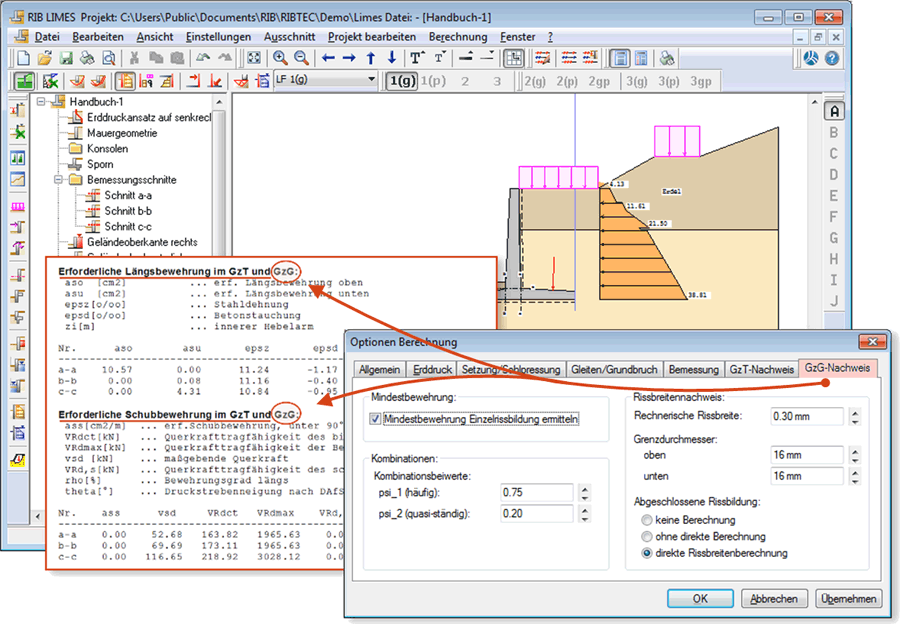
Task: Activate load case toggle 3(p)
Action: point(669,82)
